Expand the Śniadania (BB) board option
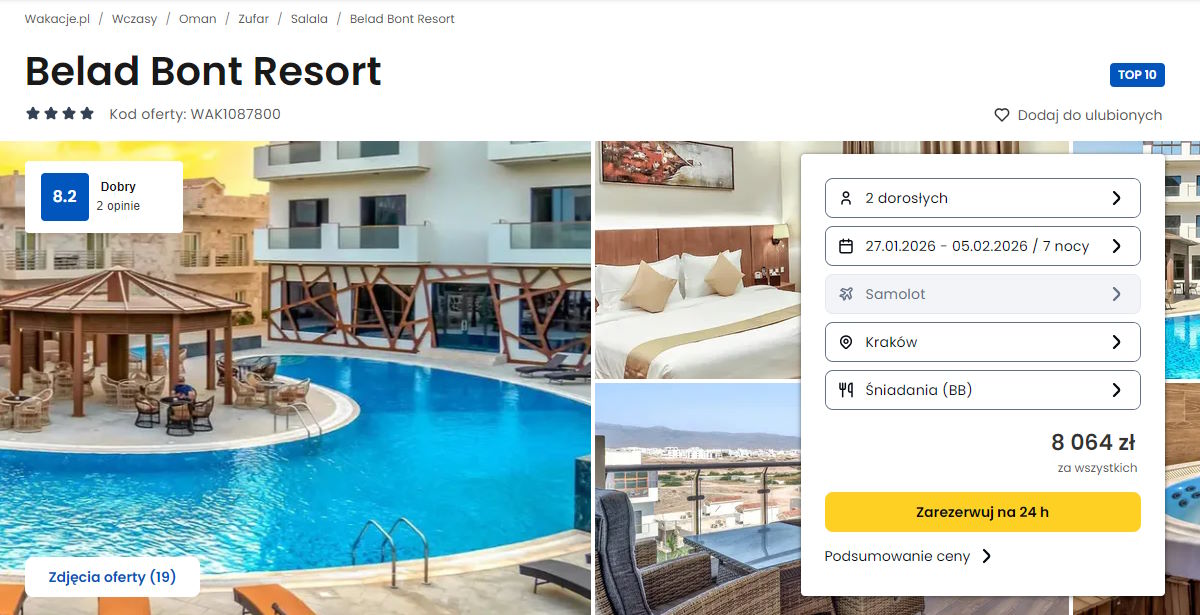 [x=983, y=390]
